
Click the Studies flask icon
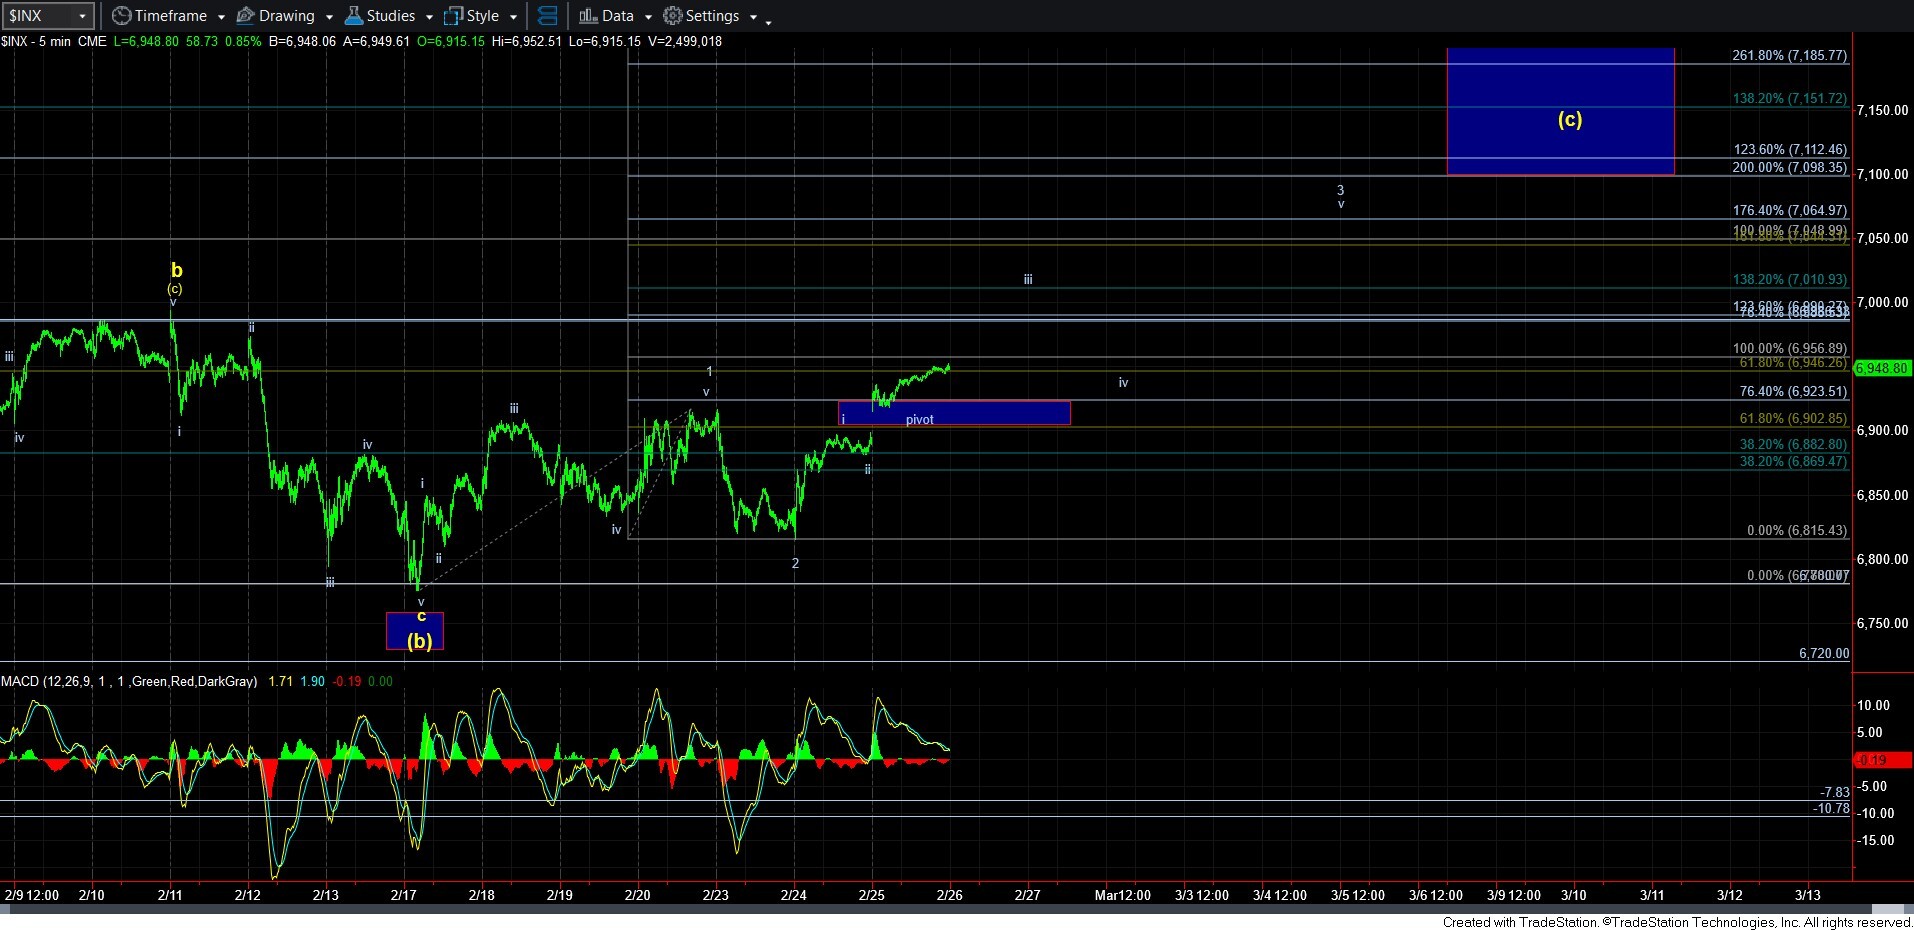[353, 16]
